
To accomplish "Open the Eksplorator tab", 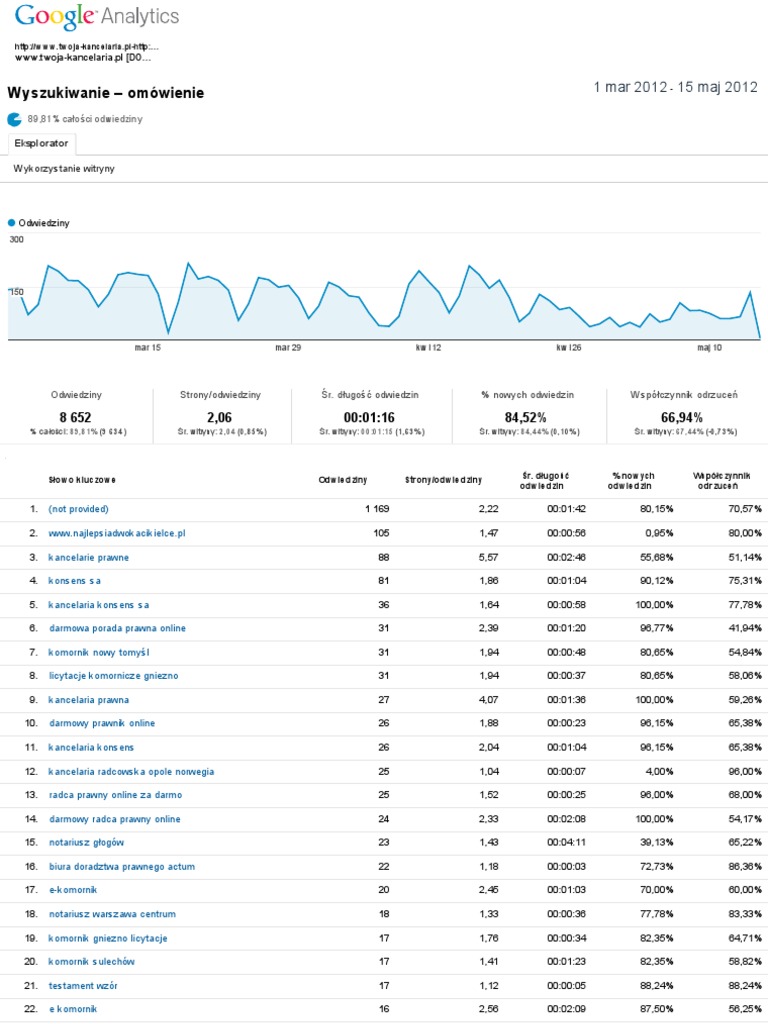I will 41,144.
